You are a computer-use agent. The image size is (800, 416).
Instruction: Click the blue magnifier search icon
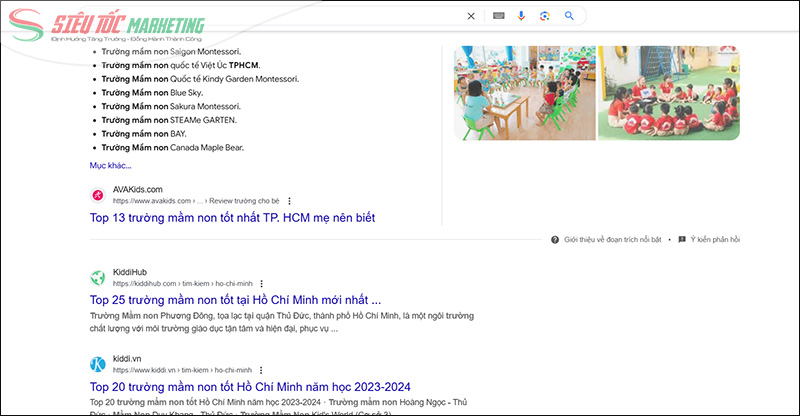pyautogui.click(x=569, y=16)
